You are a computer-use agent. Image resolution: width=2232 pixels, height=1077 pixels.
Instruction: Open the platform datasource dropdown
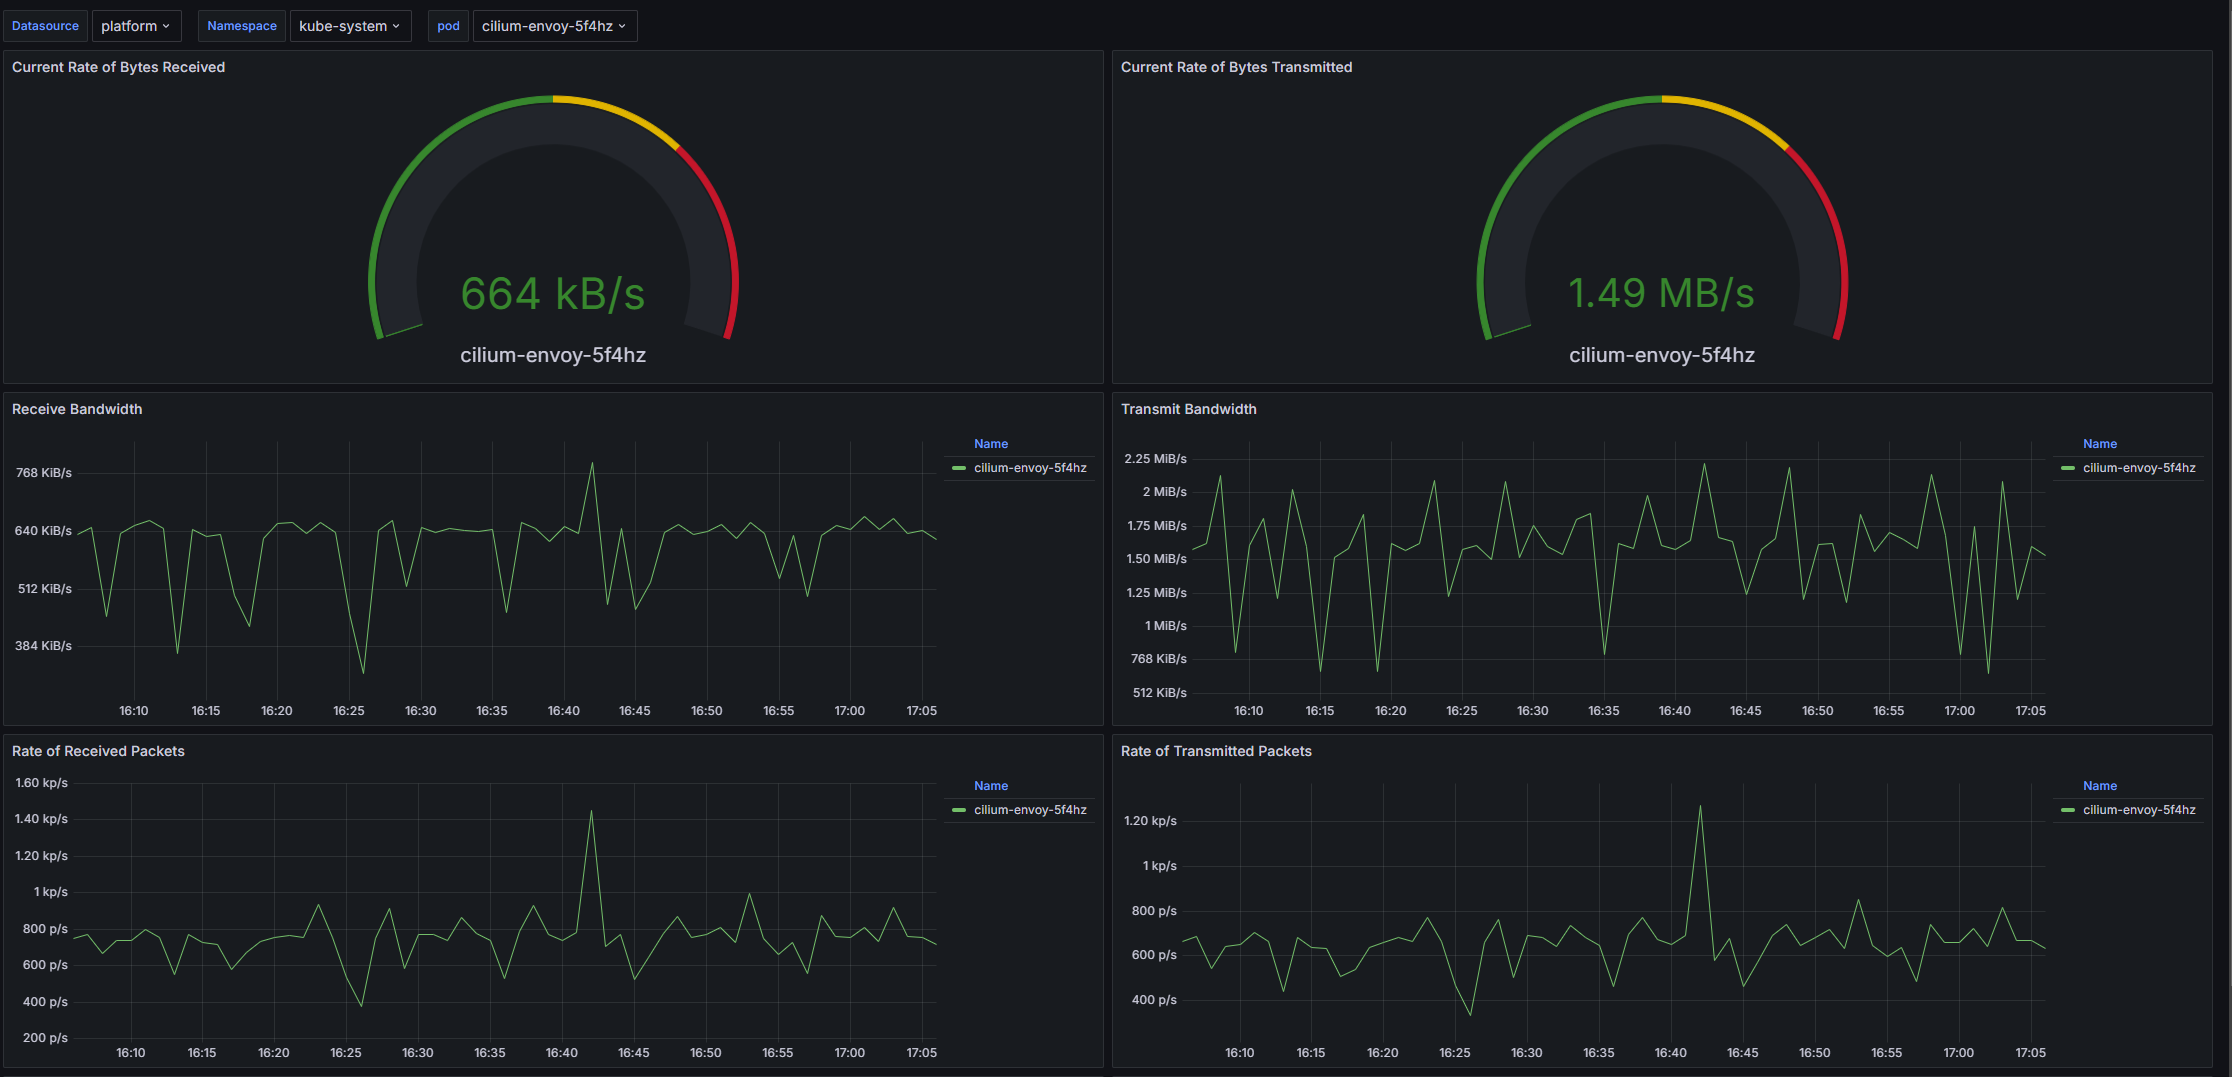coord(136,26)
